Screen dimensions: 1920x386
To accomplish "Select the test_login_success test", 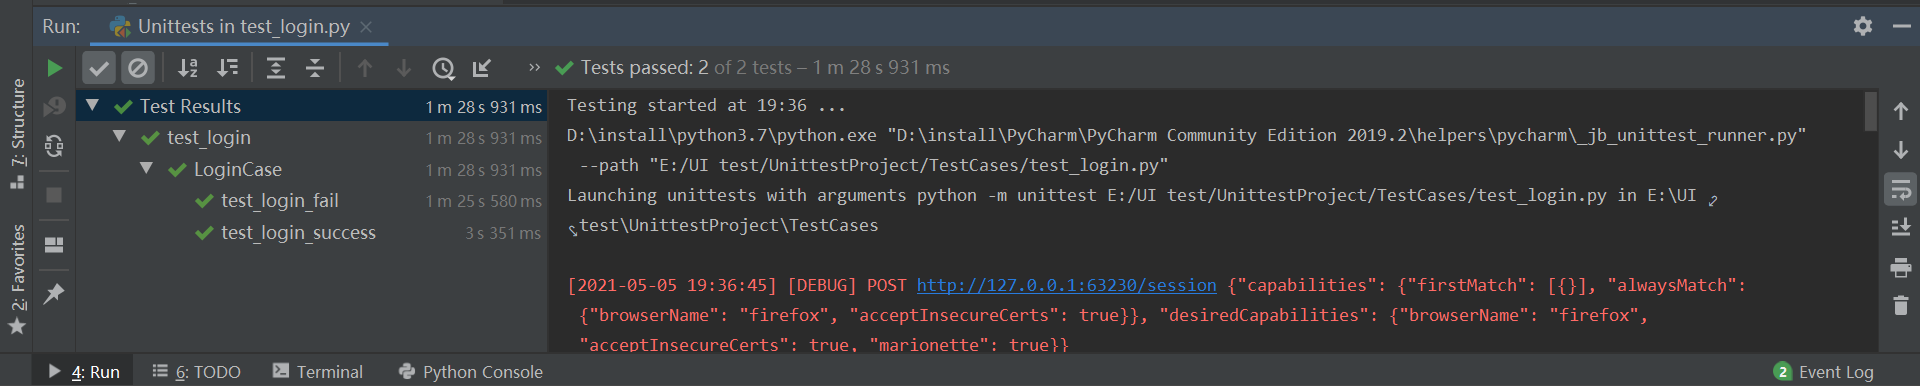I will 298,233.
